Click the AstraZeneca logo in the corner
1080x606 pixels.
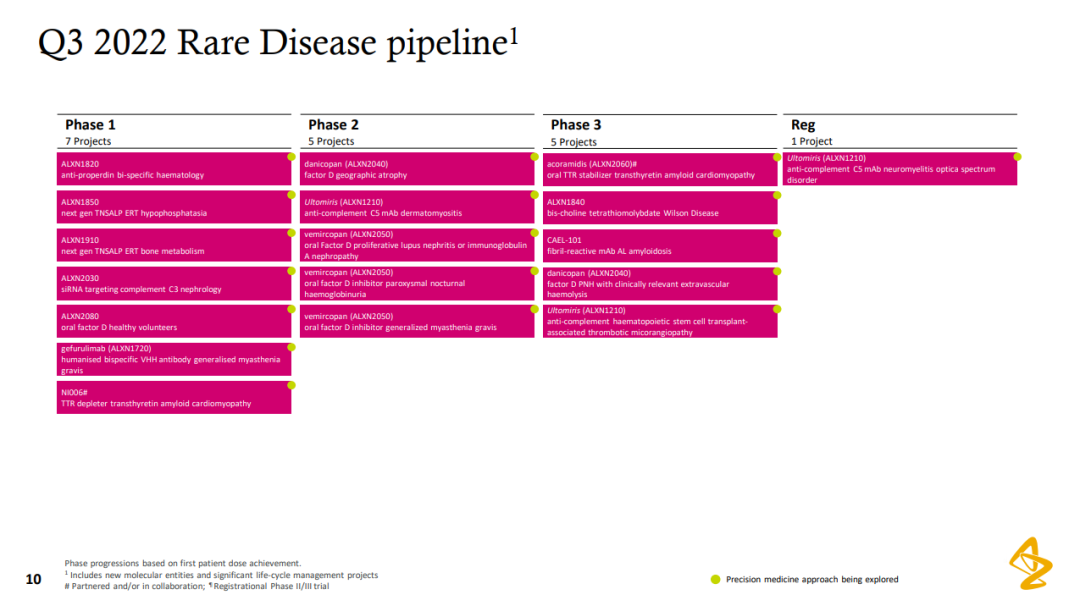(x=1030, y=563)
